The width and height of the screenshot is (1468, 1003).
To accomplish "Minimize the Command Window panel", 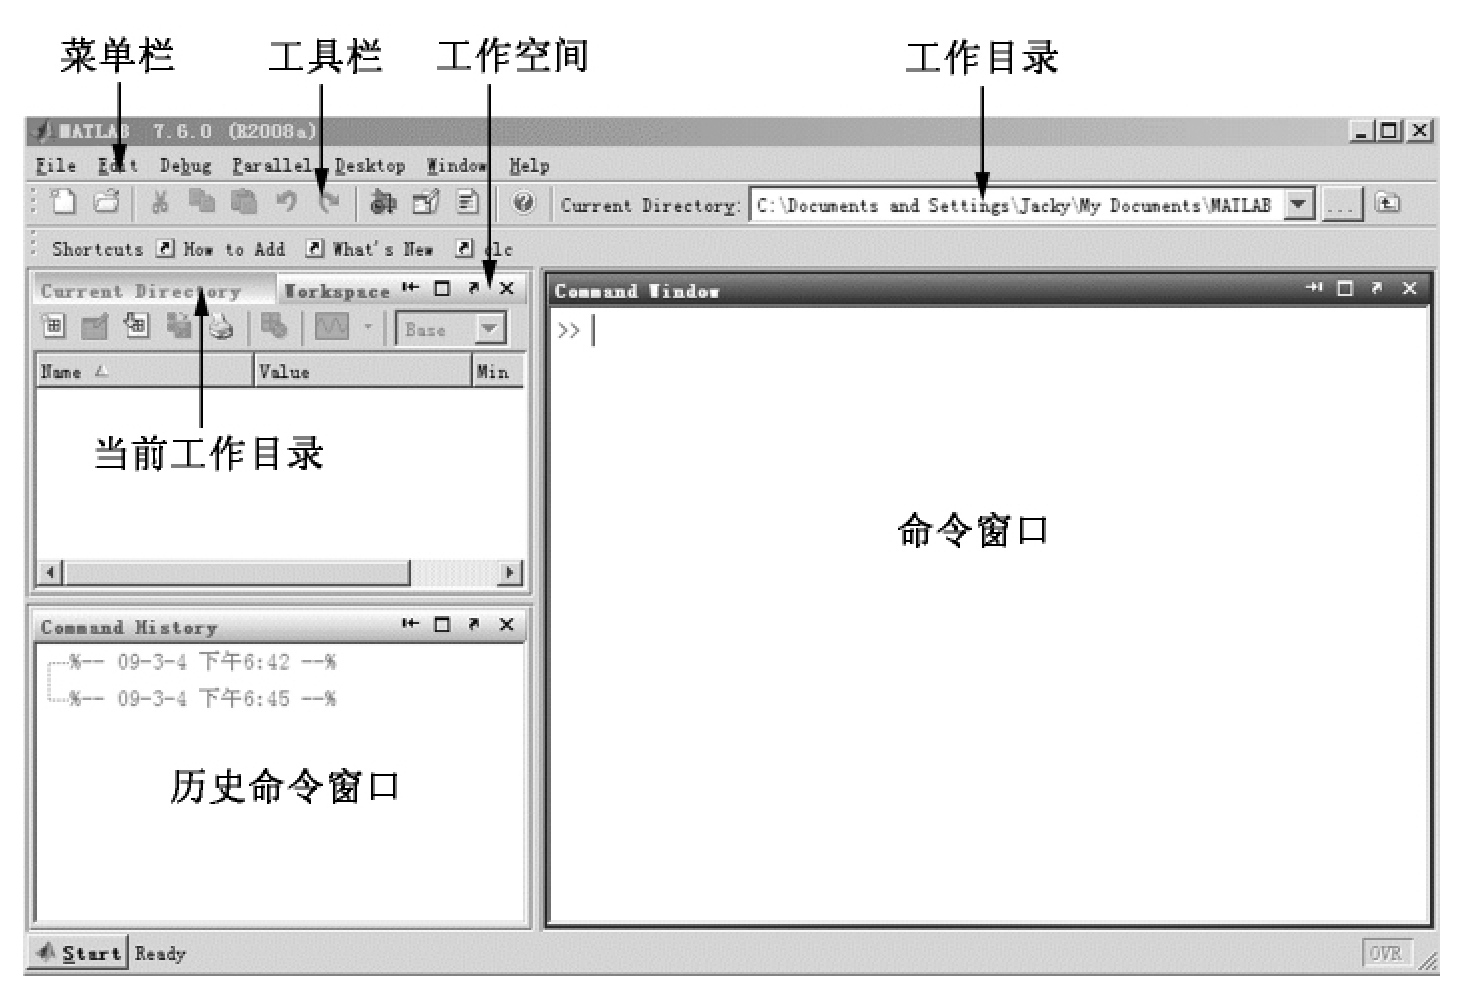I will 1313,288.
